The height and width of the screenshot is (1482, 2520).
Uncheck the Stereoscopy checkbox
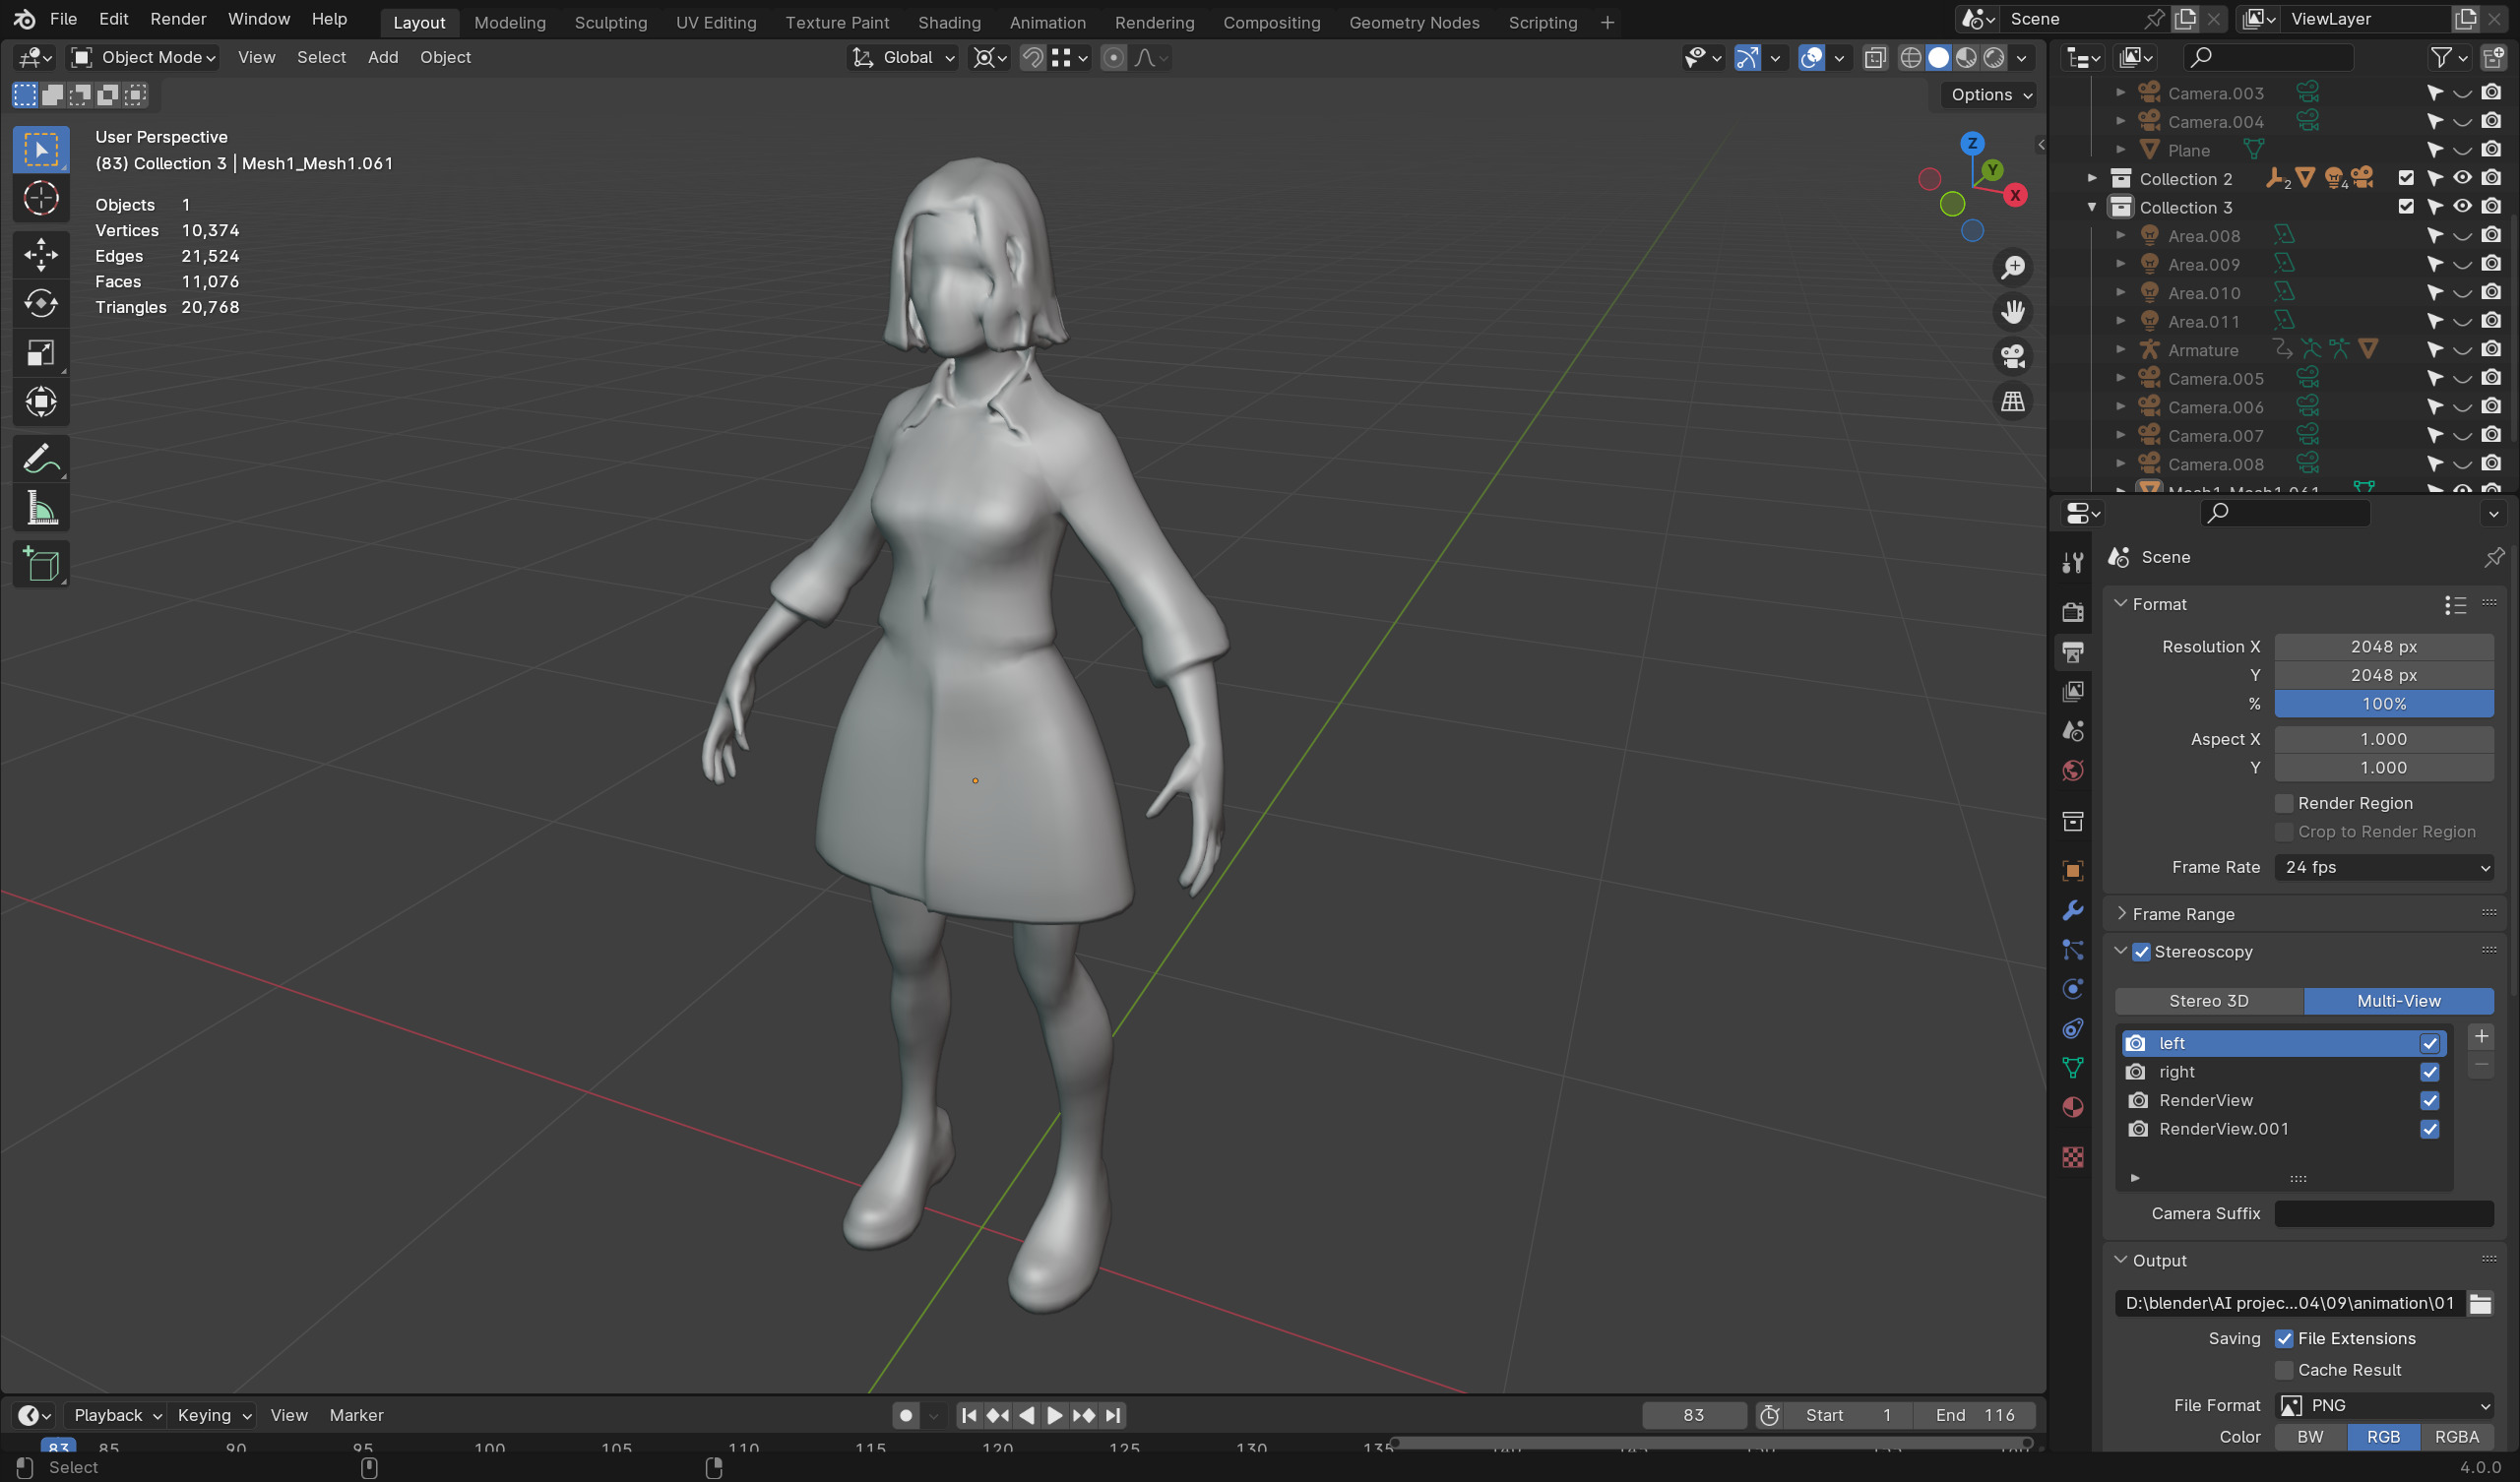pos(2141,952)
